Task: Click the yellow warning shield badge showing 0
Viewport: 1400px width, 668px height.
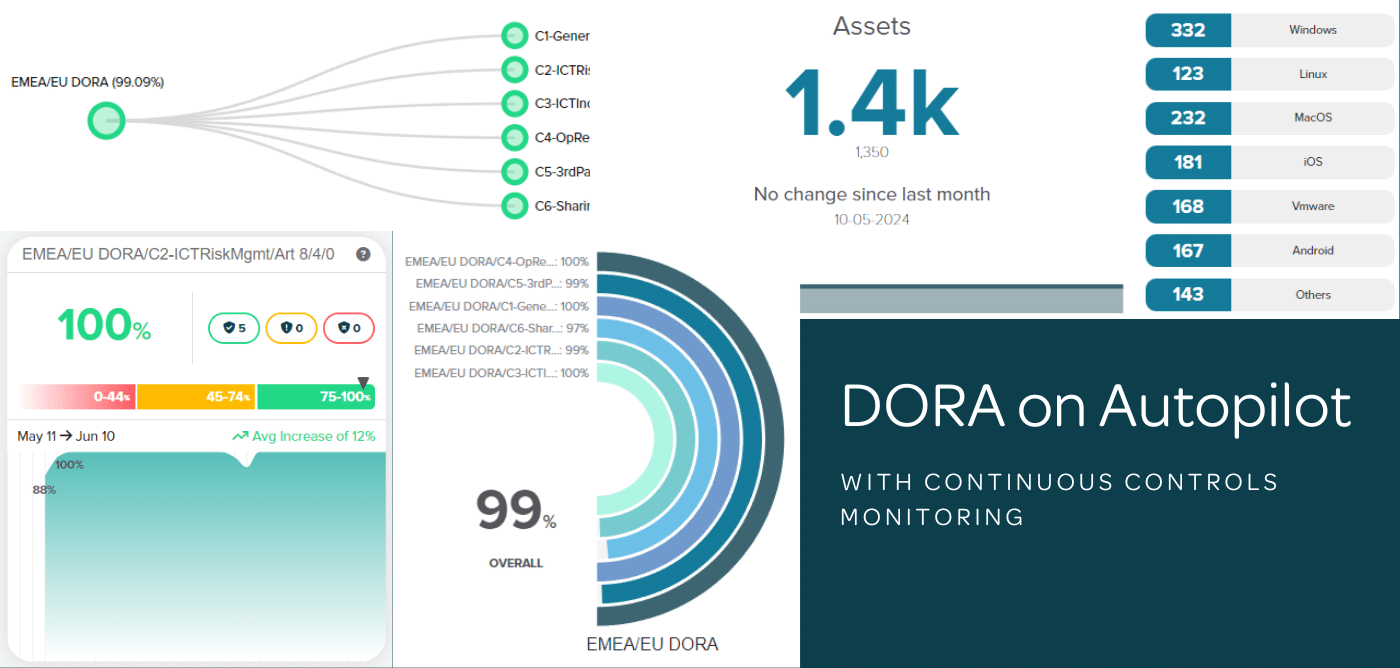Action: (x=291, y=328)
